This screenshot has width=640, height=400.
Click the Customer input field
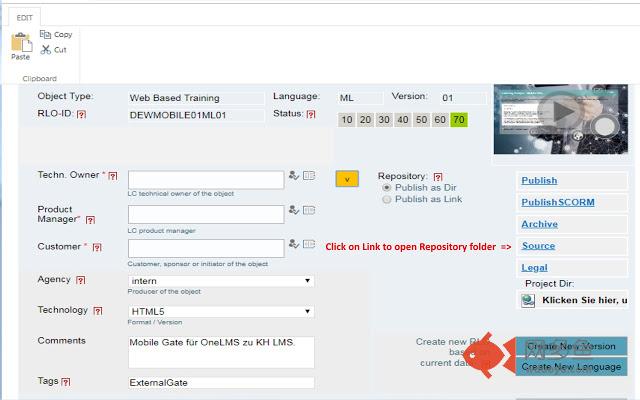point(206,249)
